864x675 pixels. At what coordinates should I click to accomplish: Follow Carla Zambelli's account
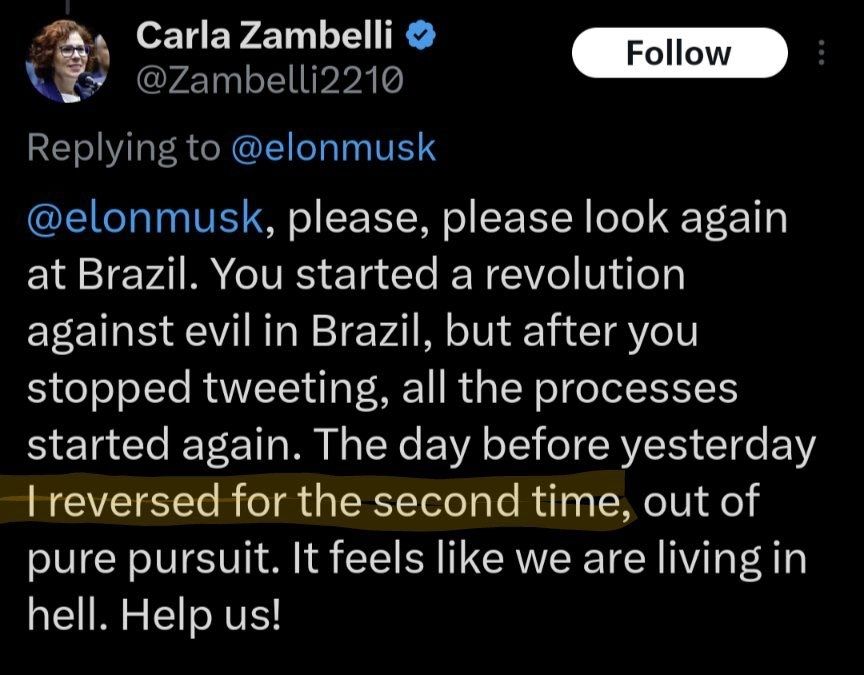679,53
